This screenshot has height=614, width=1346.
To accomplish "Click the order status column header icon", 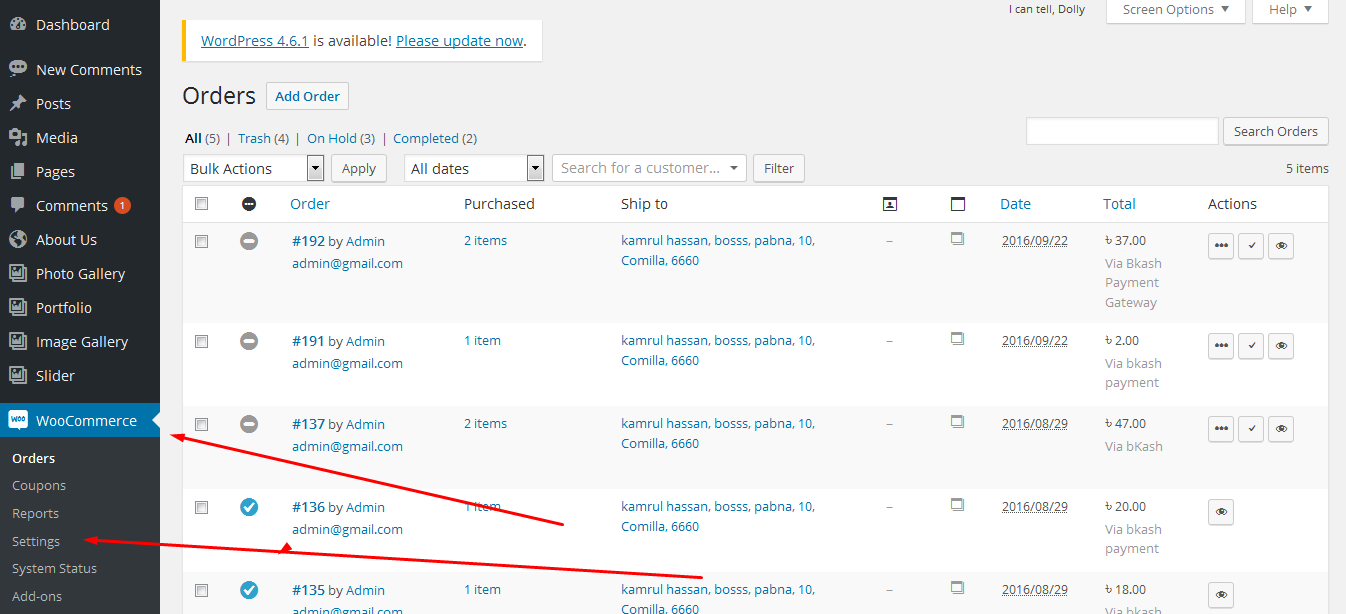I will pos(249,204).
